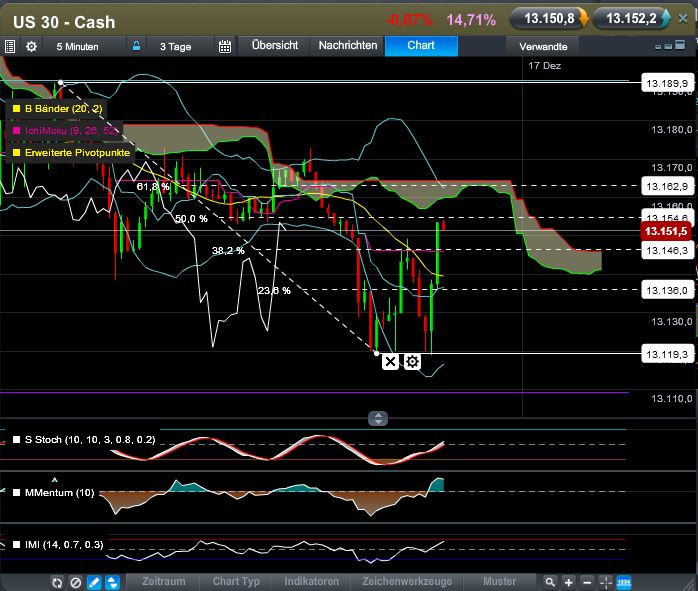Image resolution: width=698 pixels, height=591 pixels.
Task: Toggle S Stoch indicator checkbox
Action: pos(16,440)
